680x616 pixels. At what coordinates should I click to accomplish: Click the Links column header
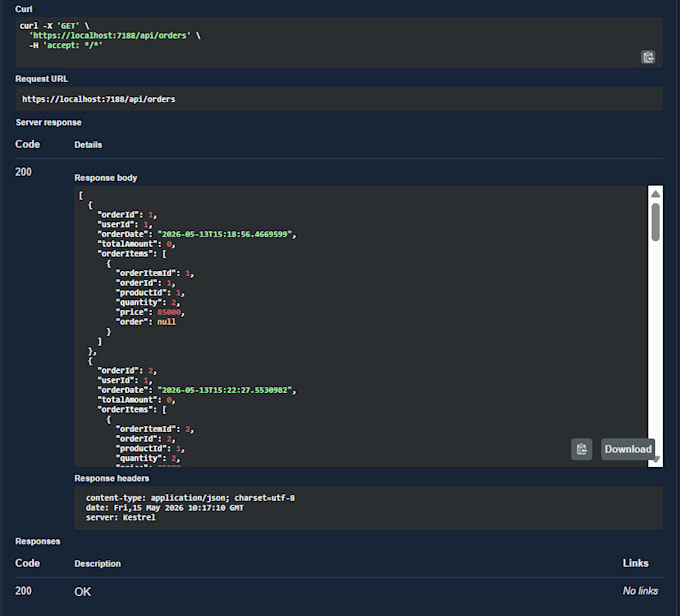coord(636,563)
